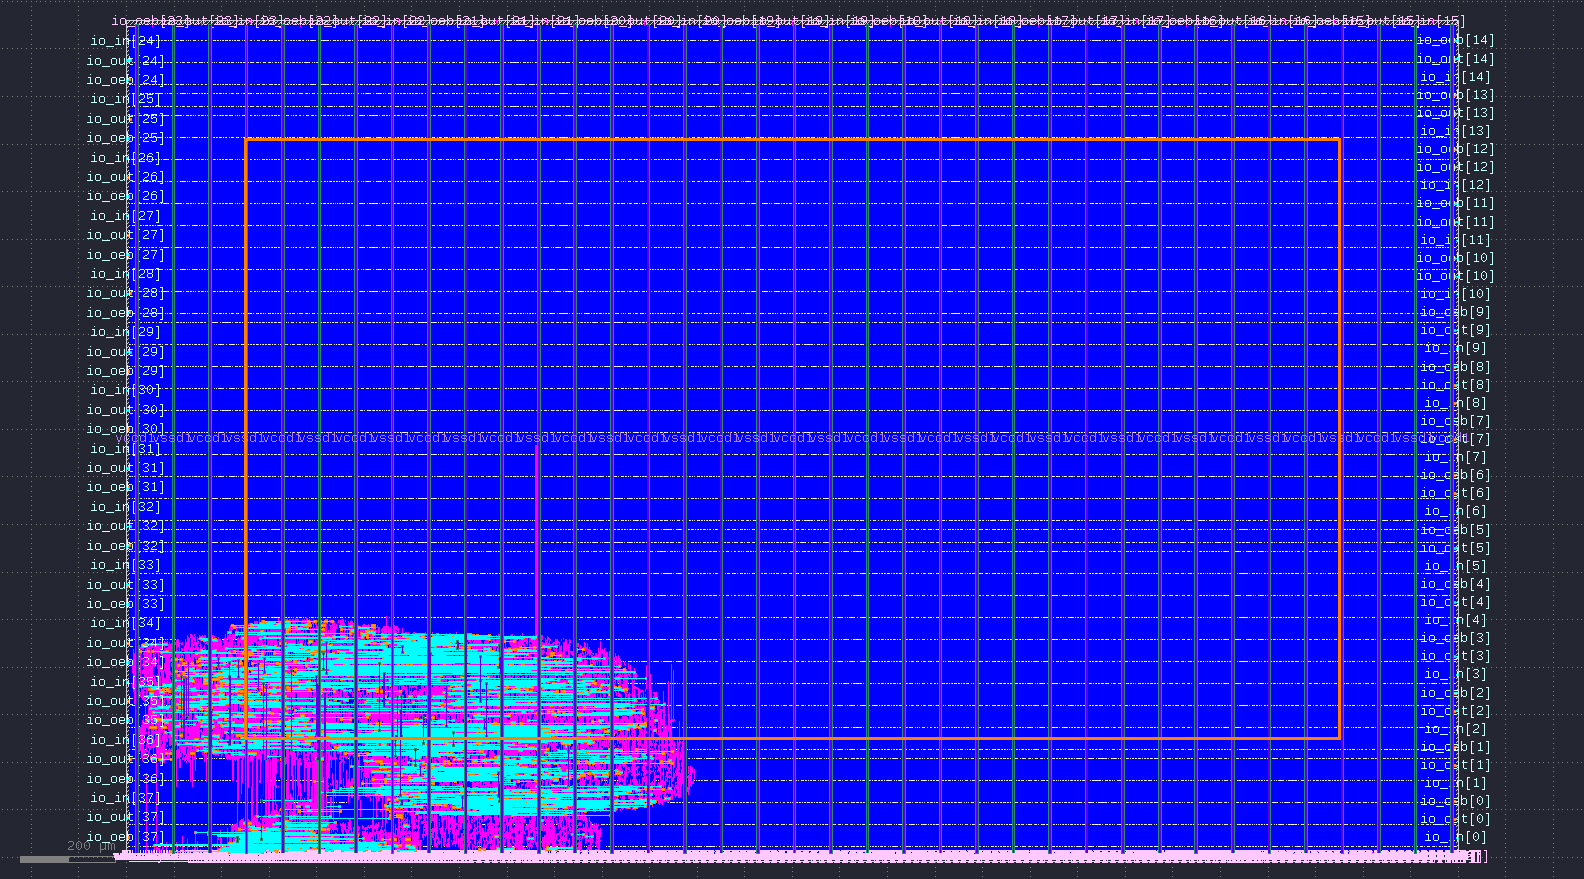1584x879 pixels.
Task: Select the io_in[3] pin label
Action: [x=1456, y=674]
